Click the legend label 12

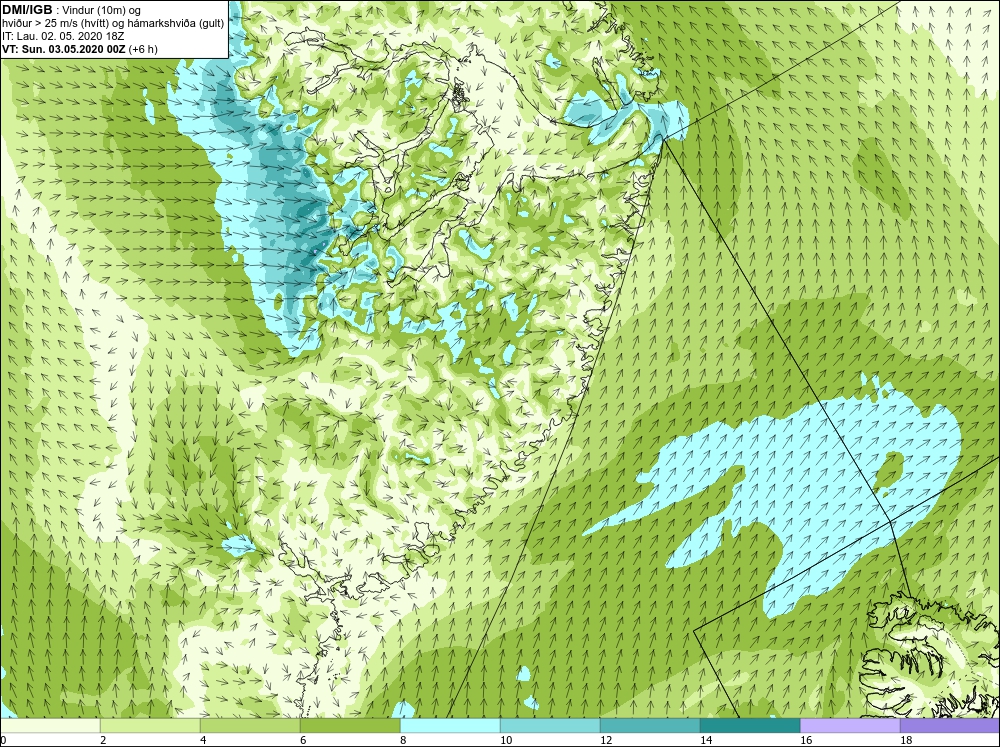coord(606,740)
